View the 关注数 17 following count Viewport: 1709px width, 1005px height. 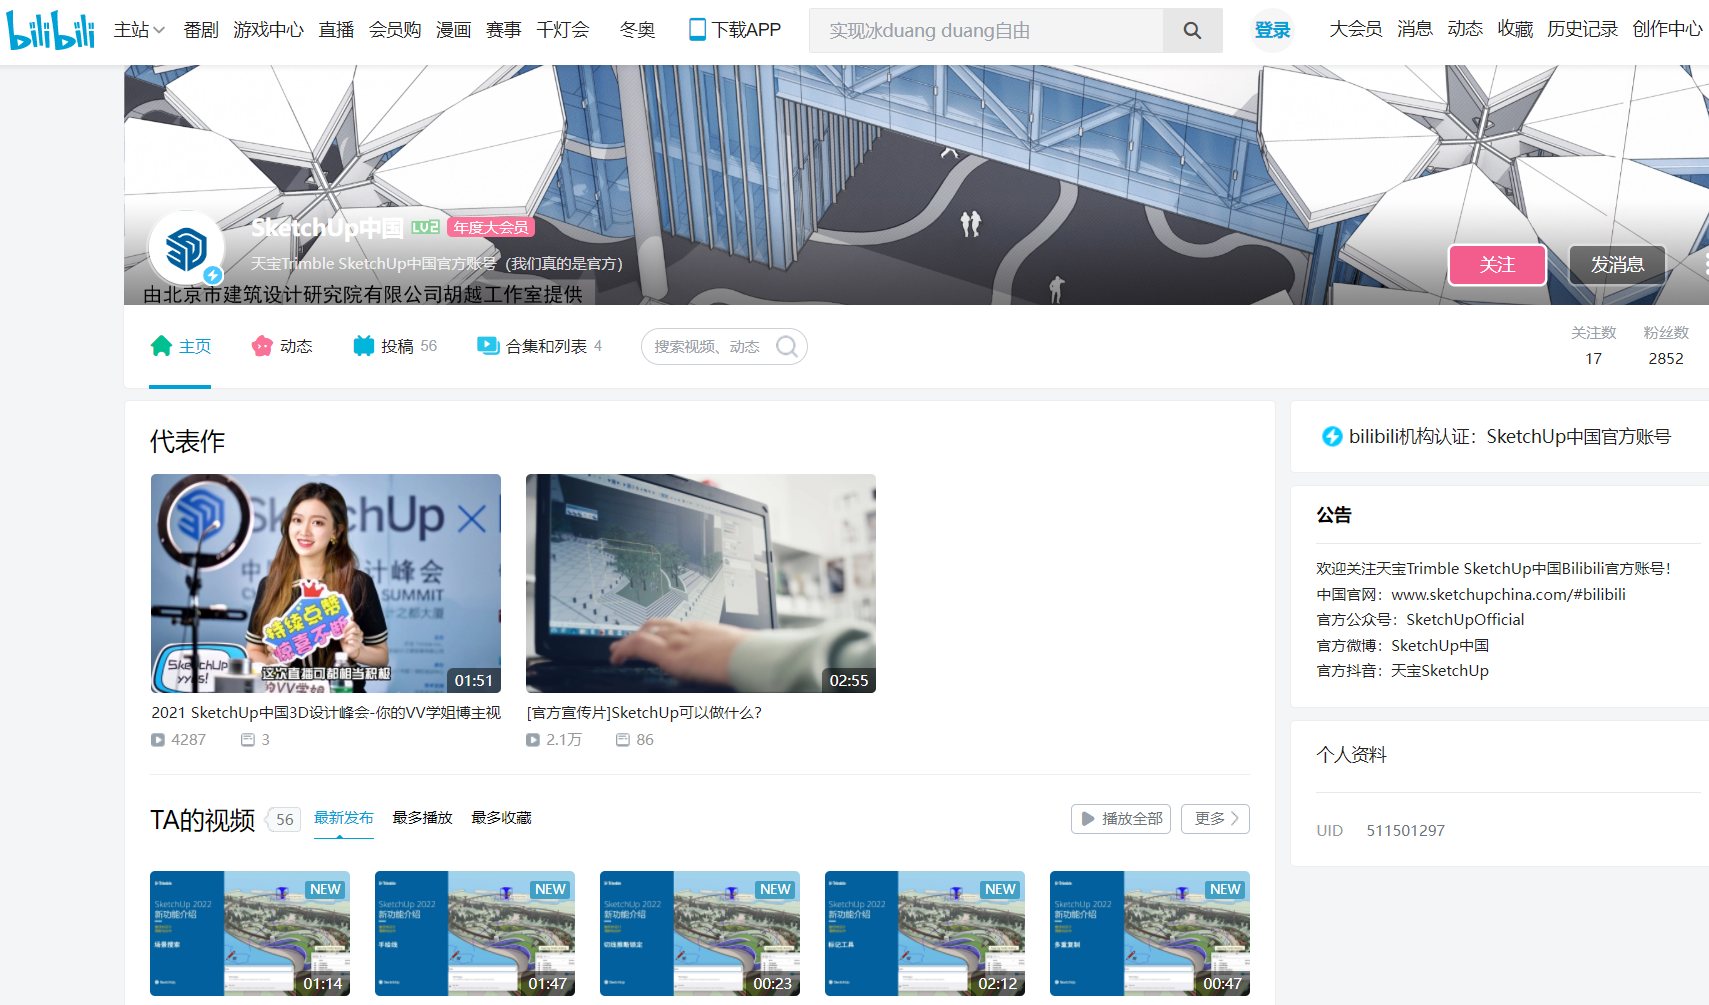1593,346
